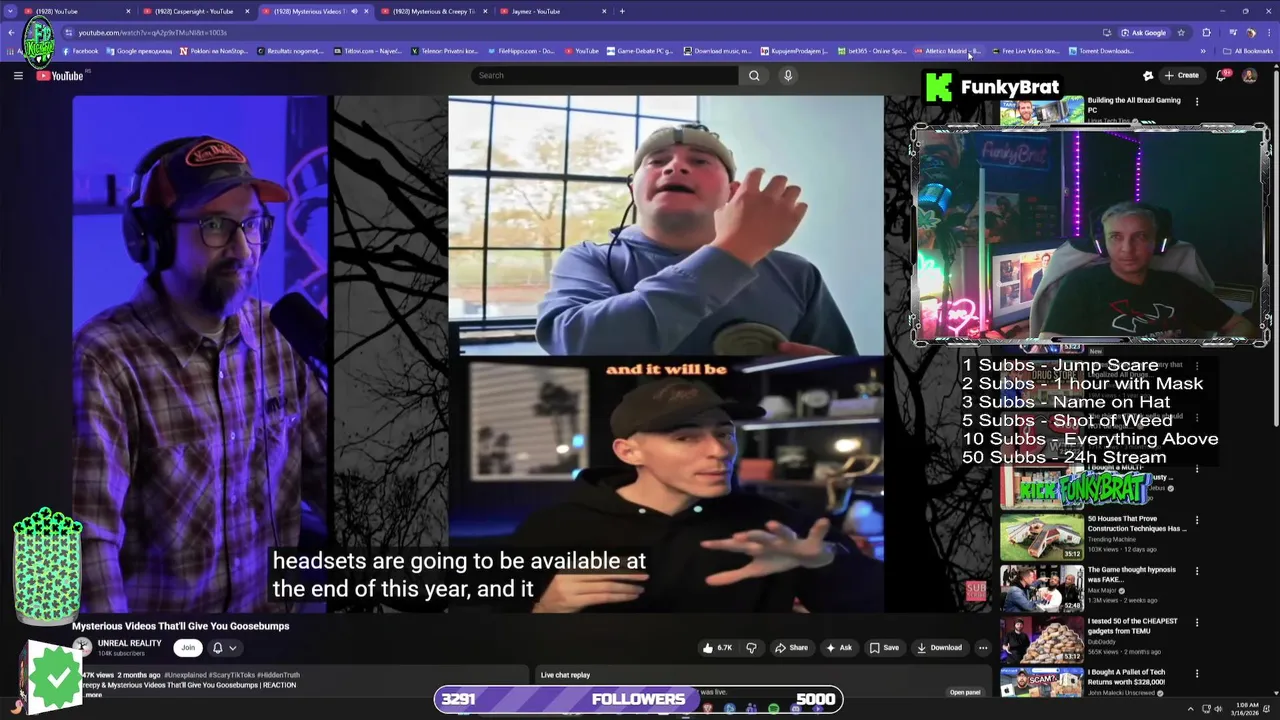Switch to the Caspersight - YouTube tab
The image size is (1280, 720).
194,11
